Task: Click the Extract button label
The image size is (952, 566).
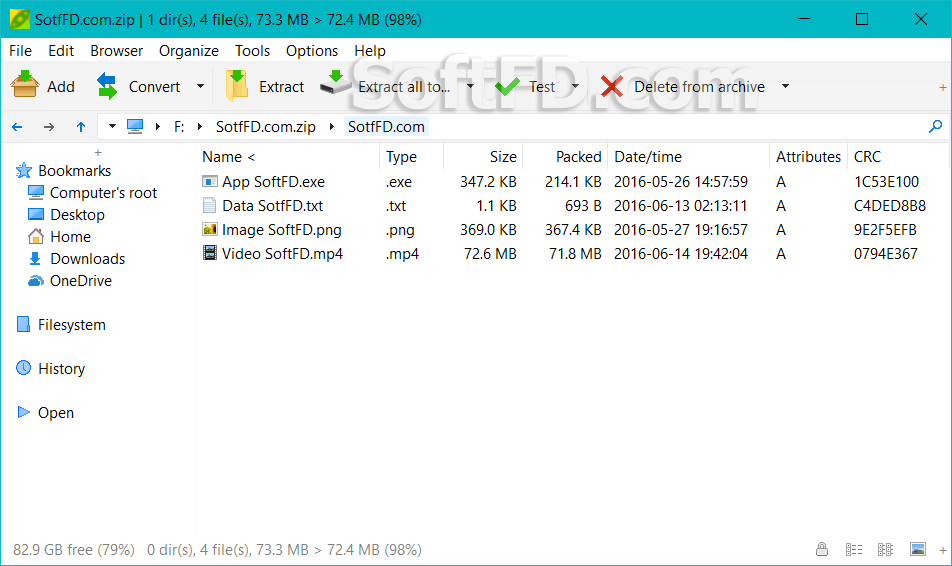Action: click(282, 87)
